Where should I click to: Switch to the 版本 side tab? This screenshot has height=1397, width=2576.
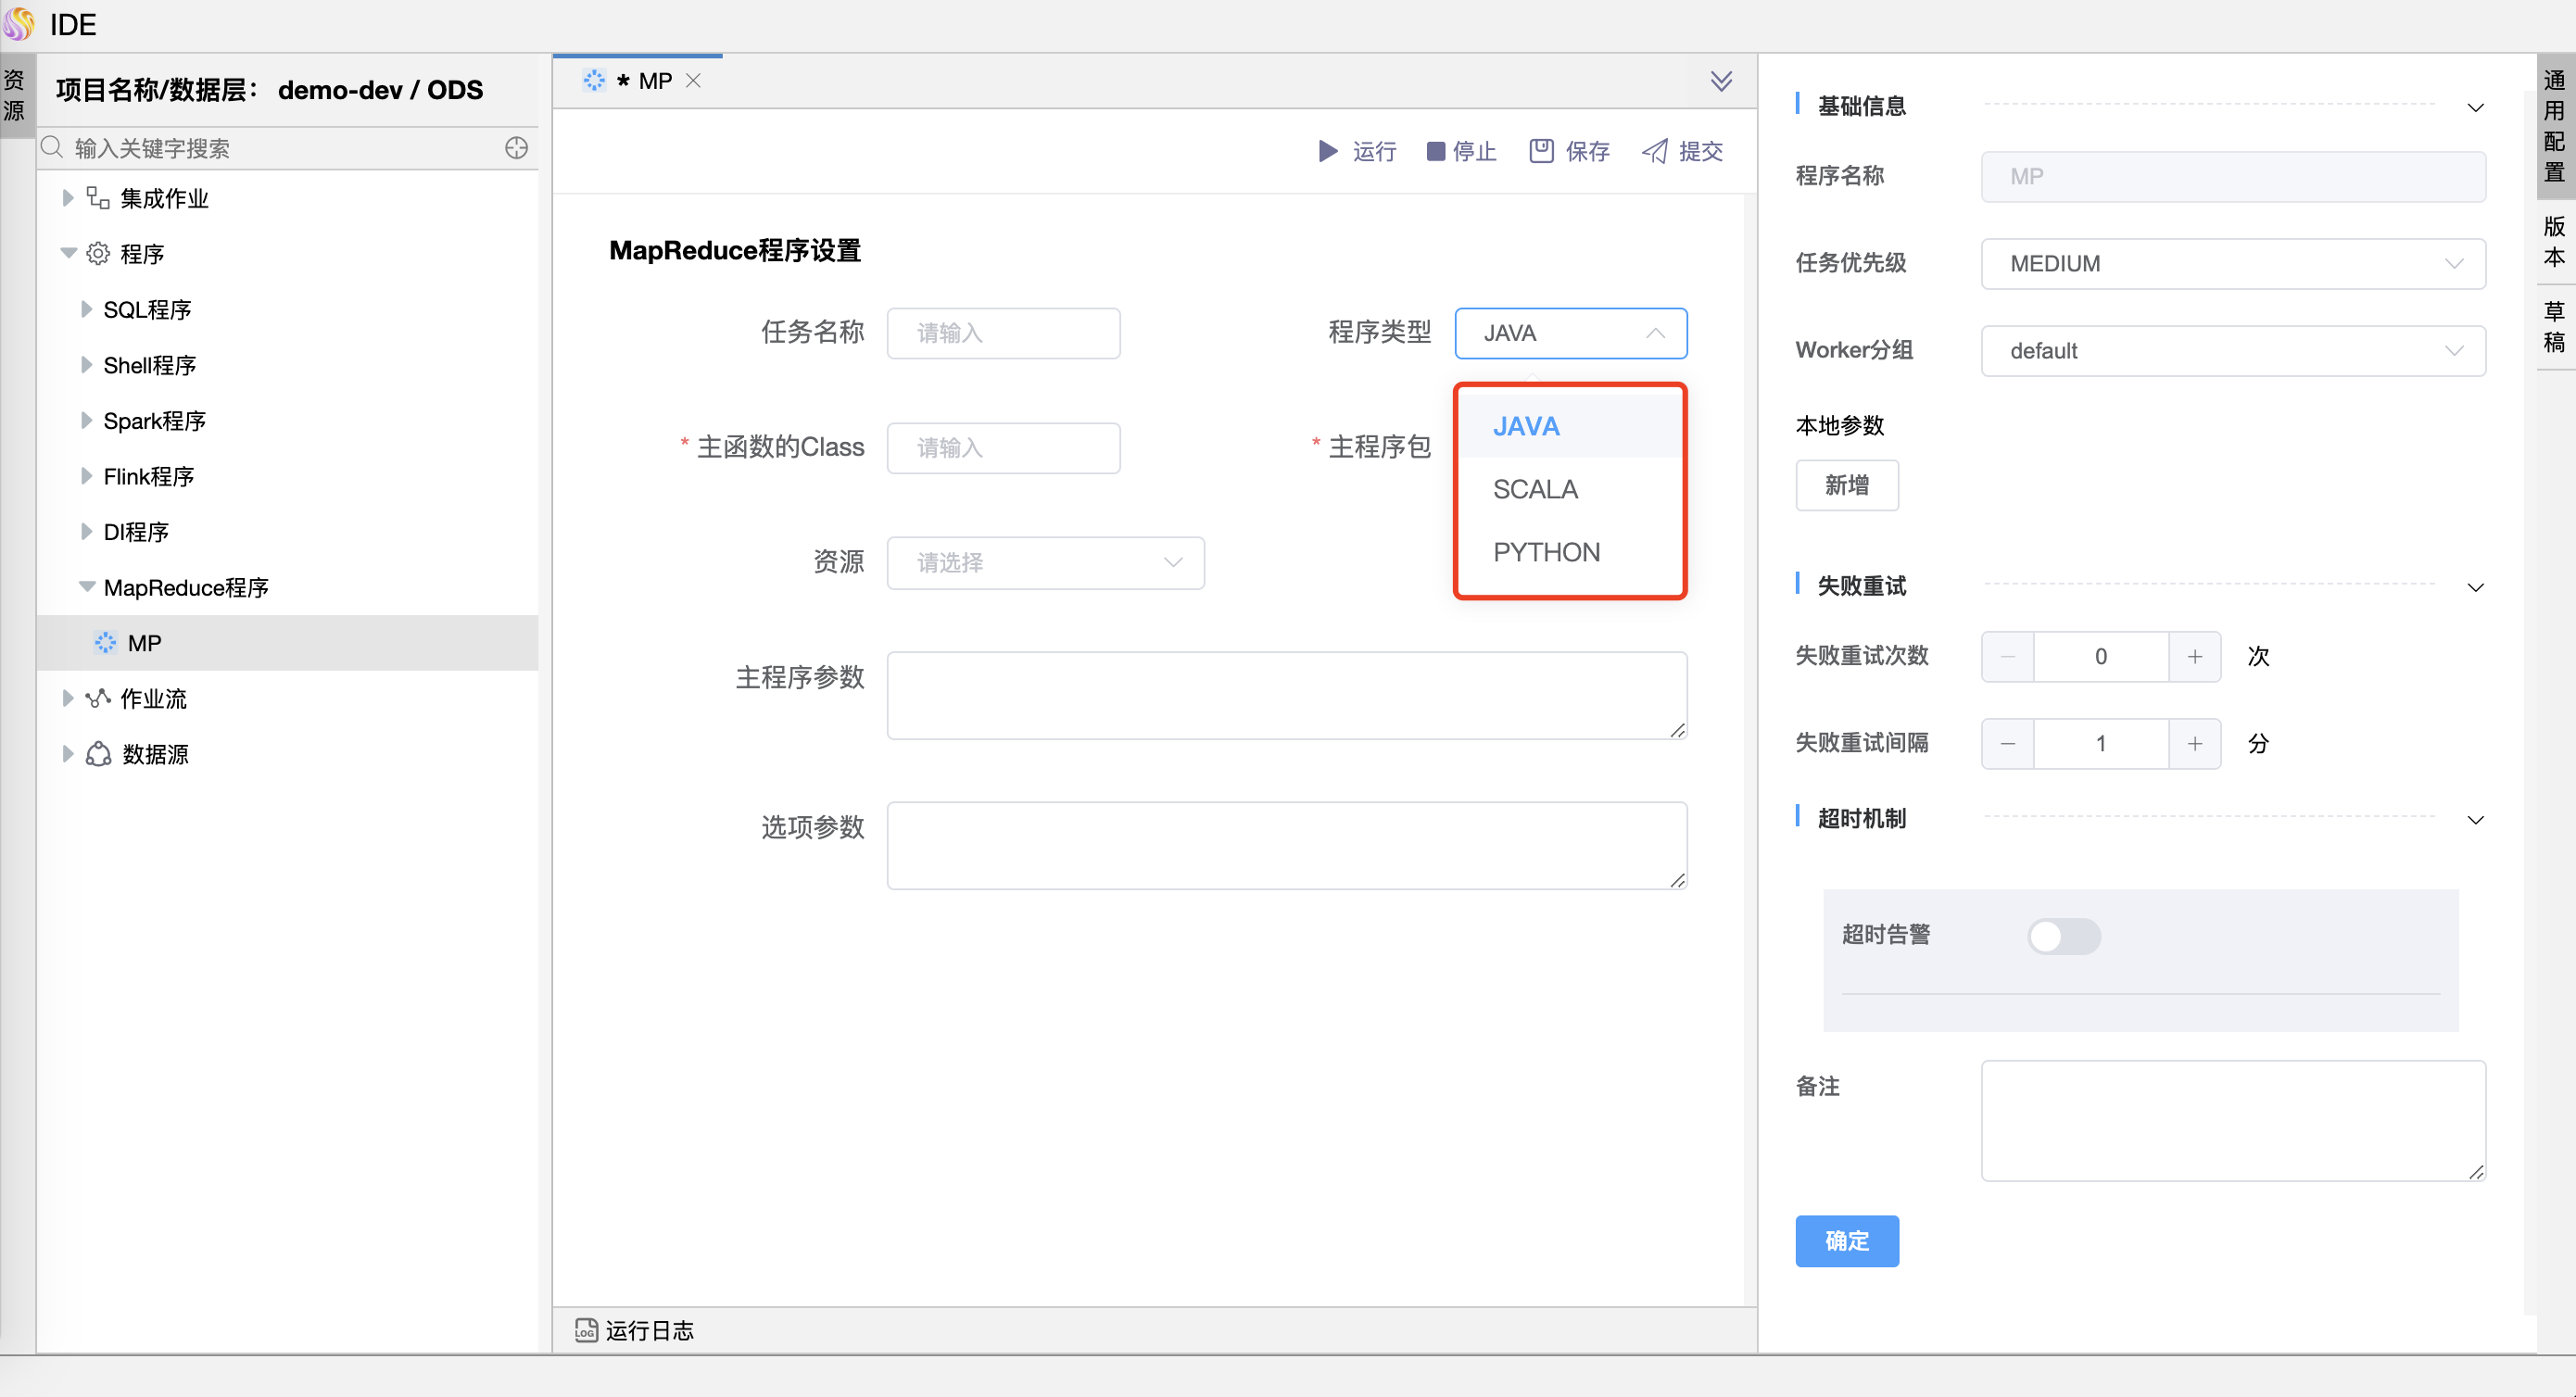click(x=2554, y=241)
